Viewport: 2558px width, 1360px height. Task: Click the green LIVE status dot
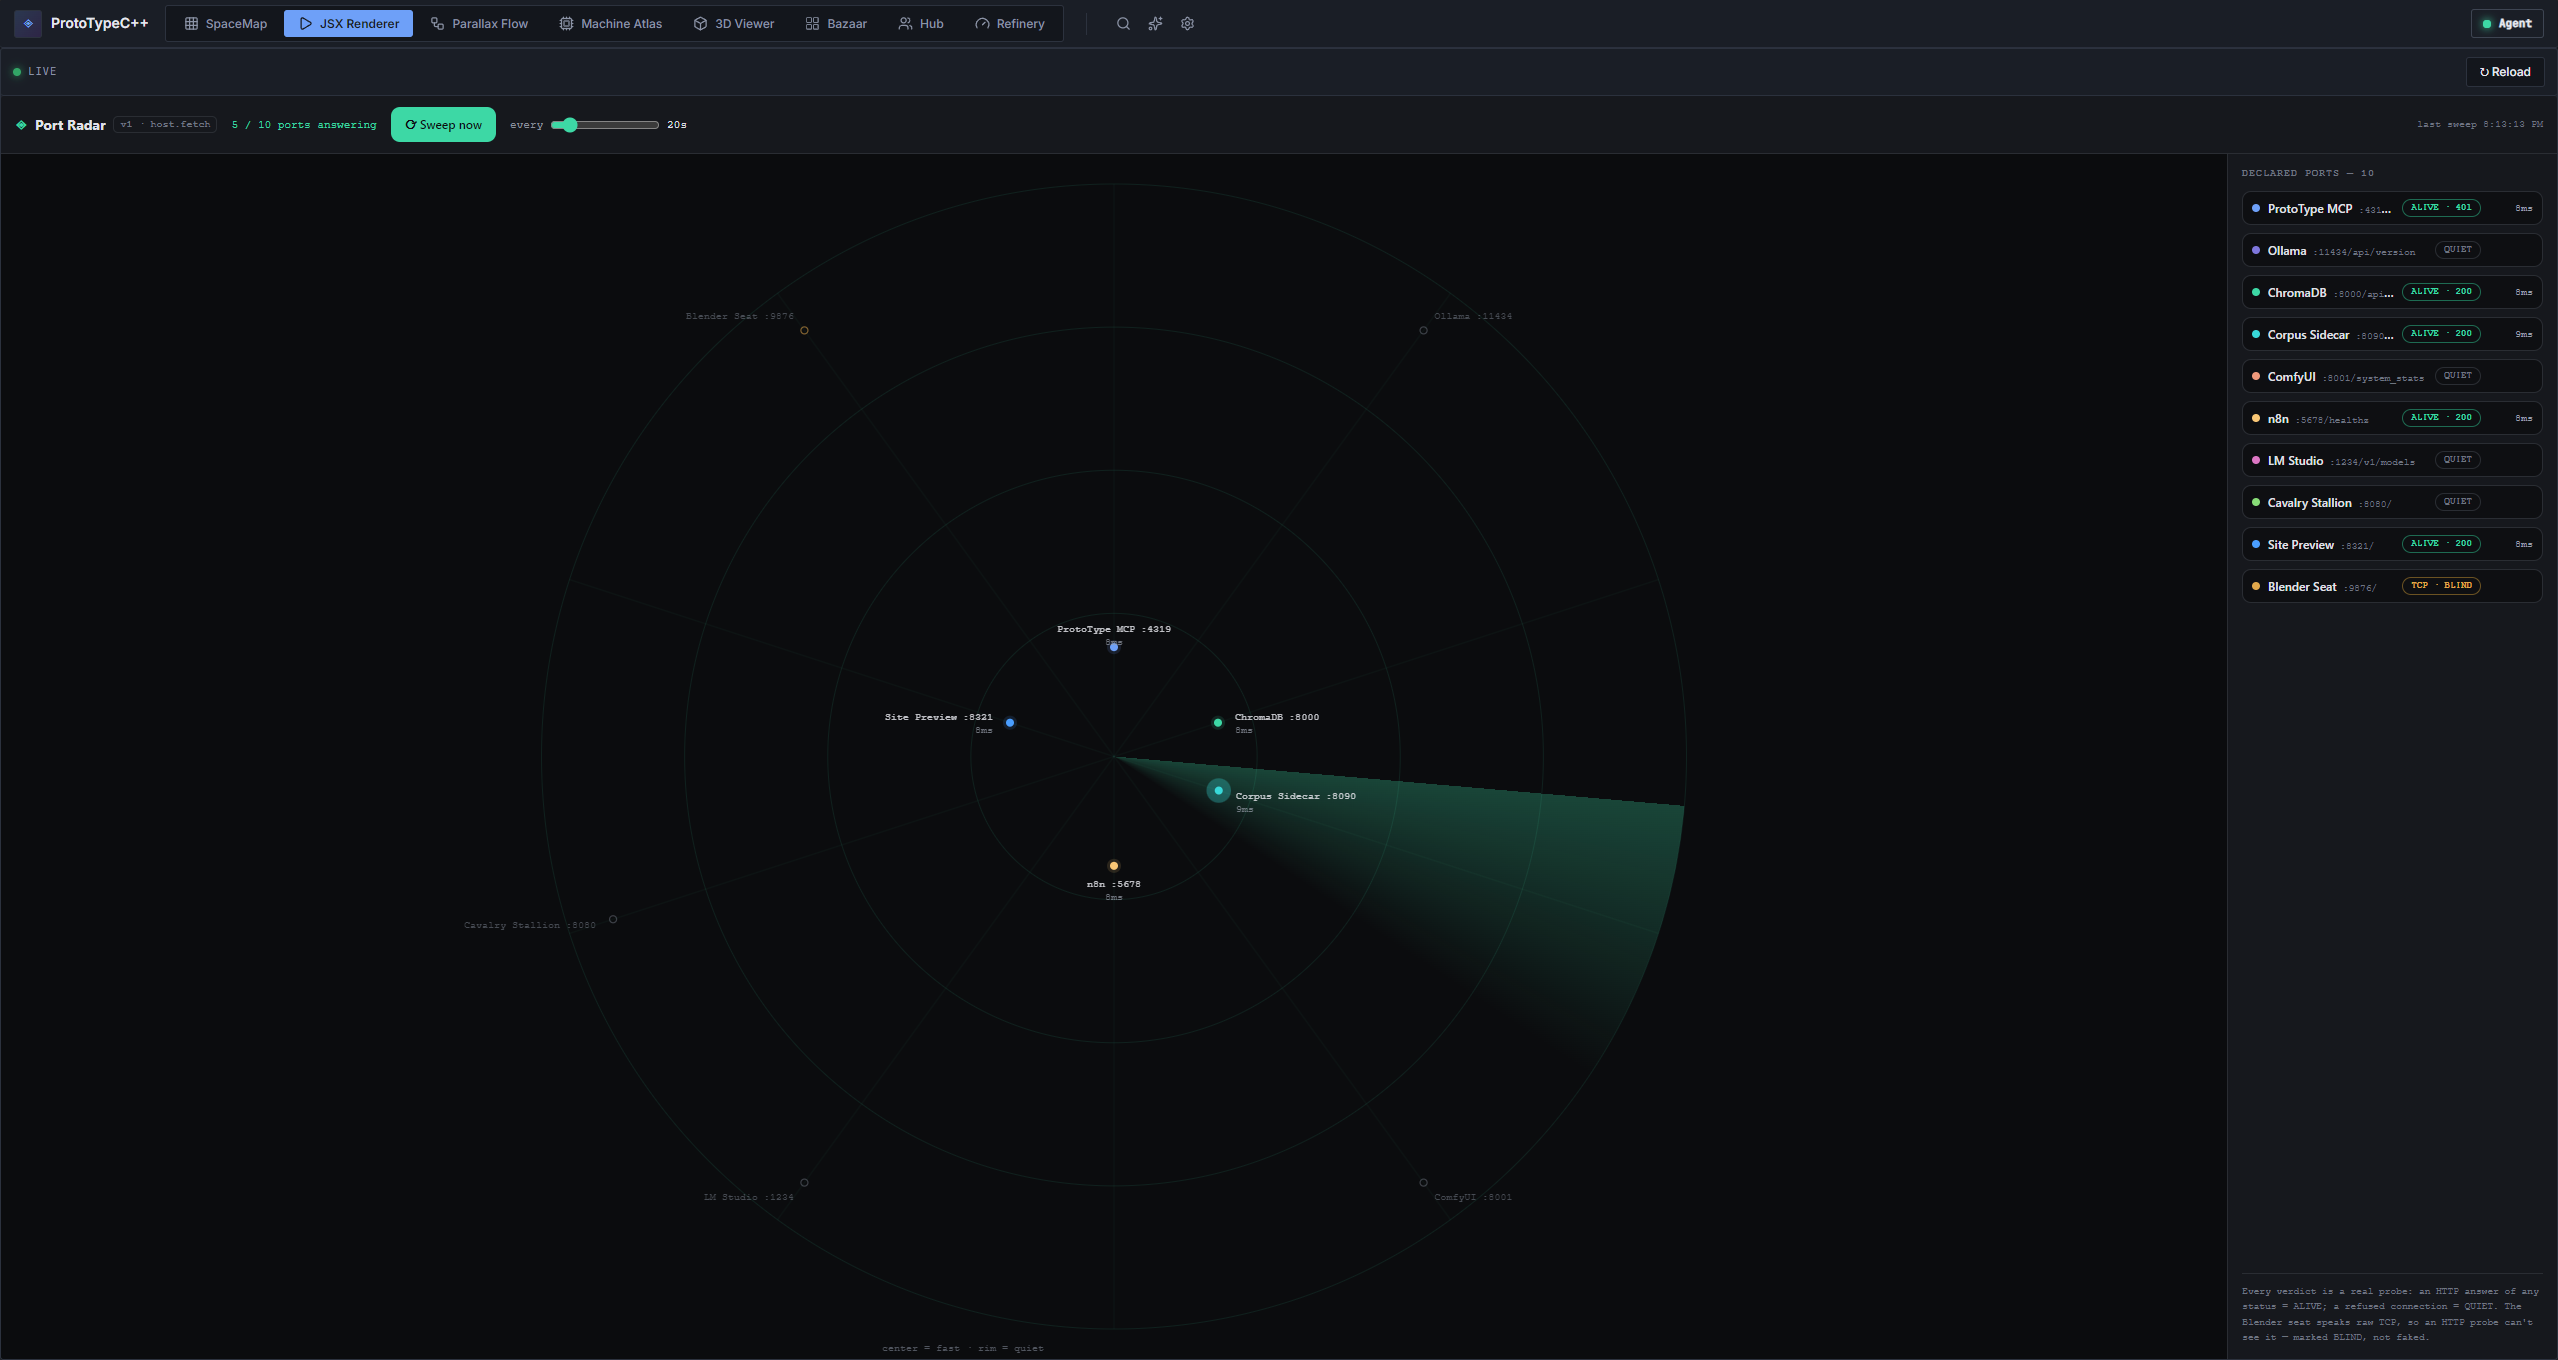17,72
